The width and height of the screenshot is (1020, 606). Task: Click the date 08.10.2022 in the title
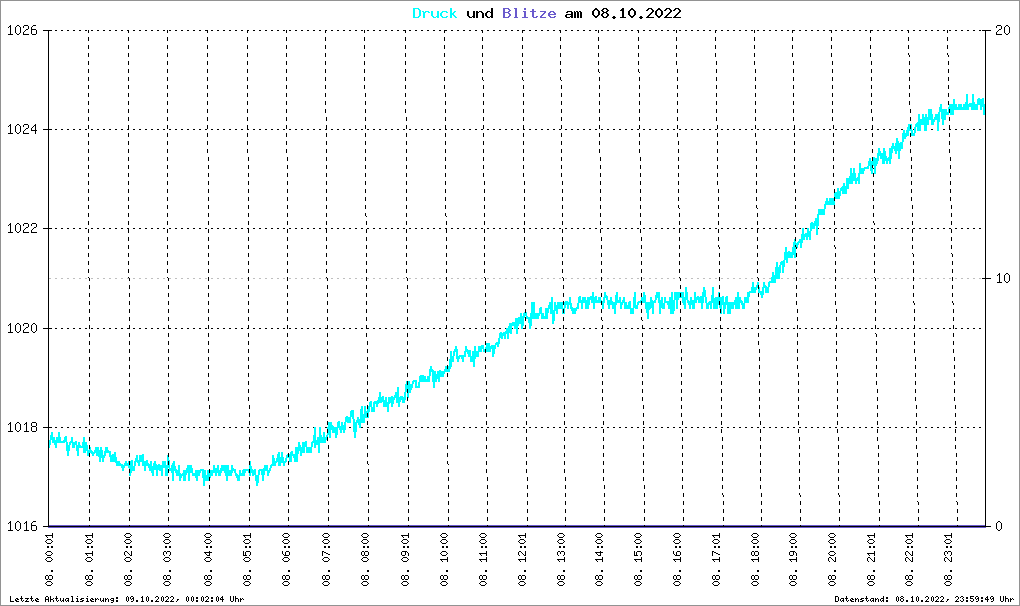pyautogui.click(x=636, y=13)
